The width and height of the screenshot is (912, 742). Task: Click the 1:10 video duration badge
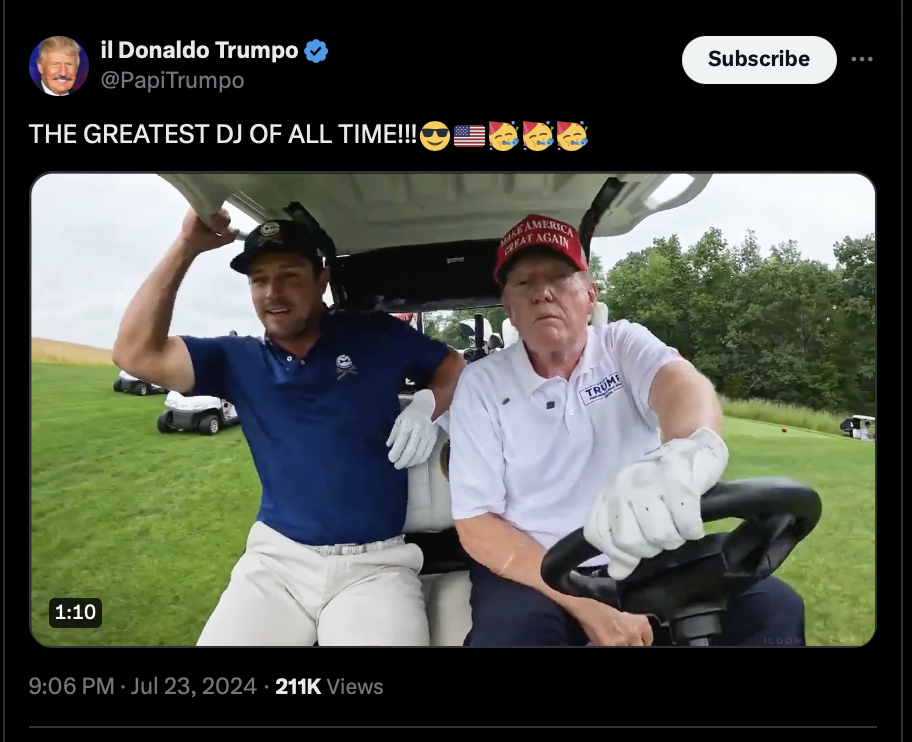click(76, 612)
